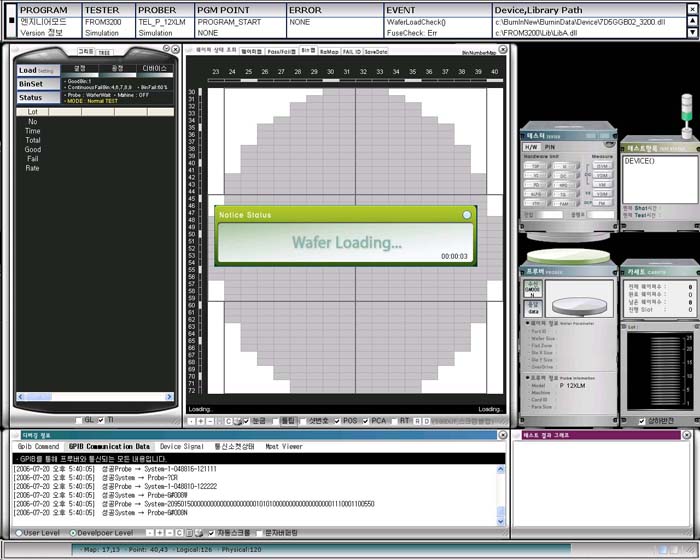The image size is (700, 560).
Task: Switch to the FAIL ID tab
Action: coord(351,52)
